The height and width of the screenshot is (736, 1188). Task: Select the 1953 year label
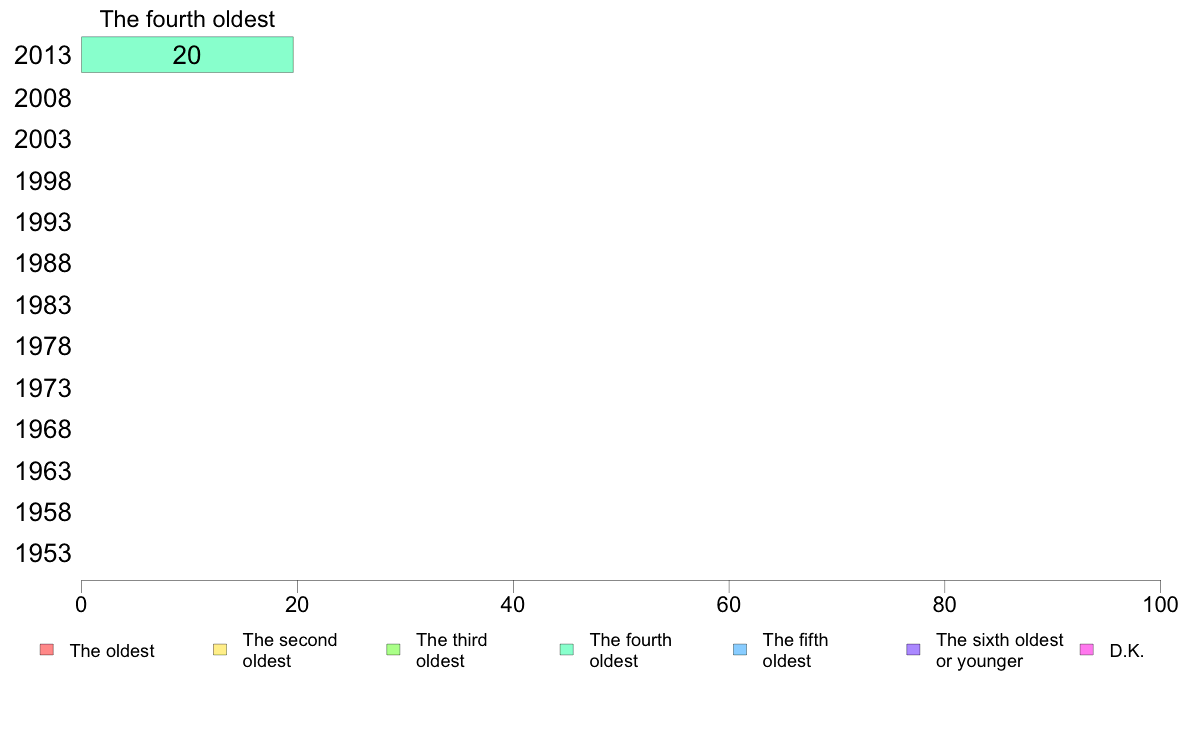[43, 554]
